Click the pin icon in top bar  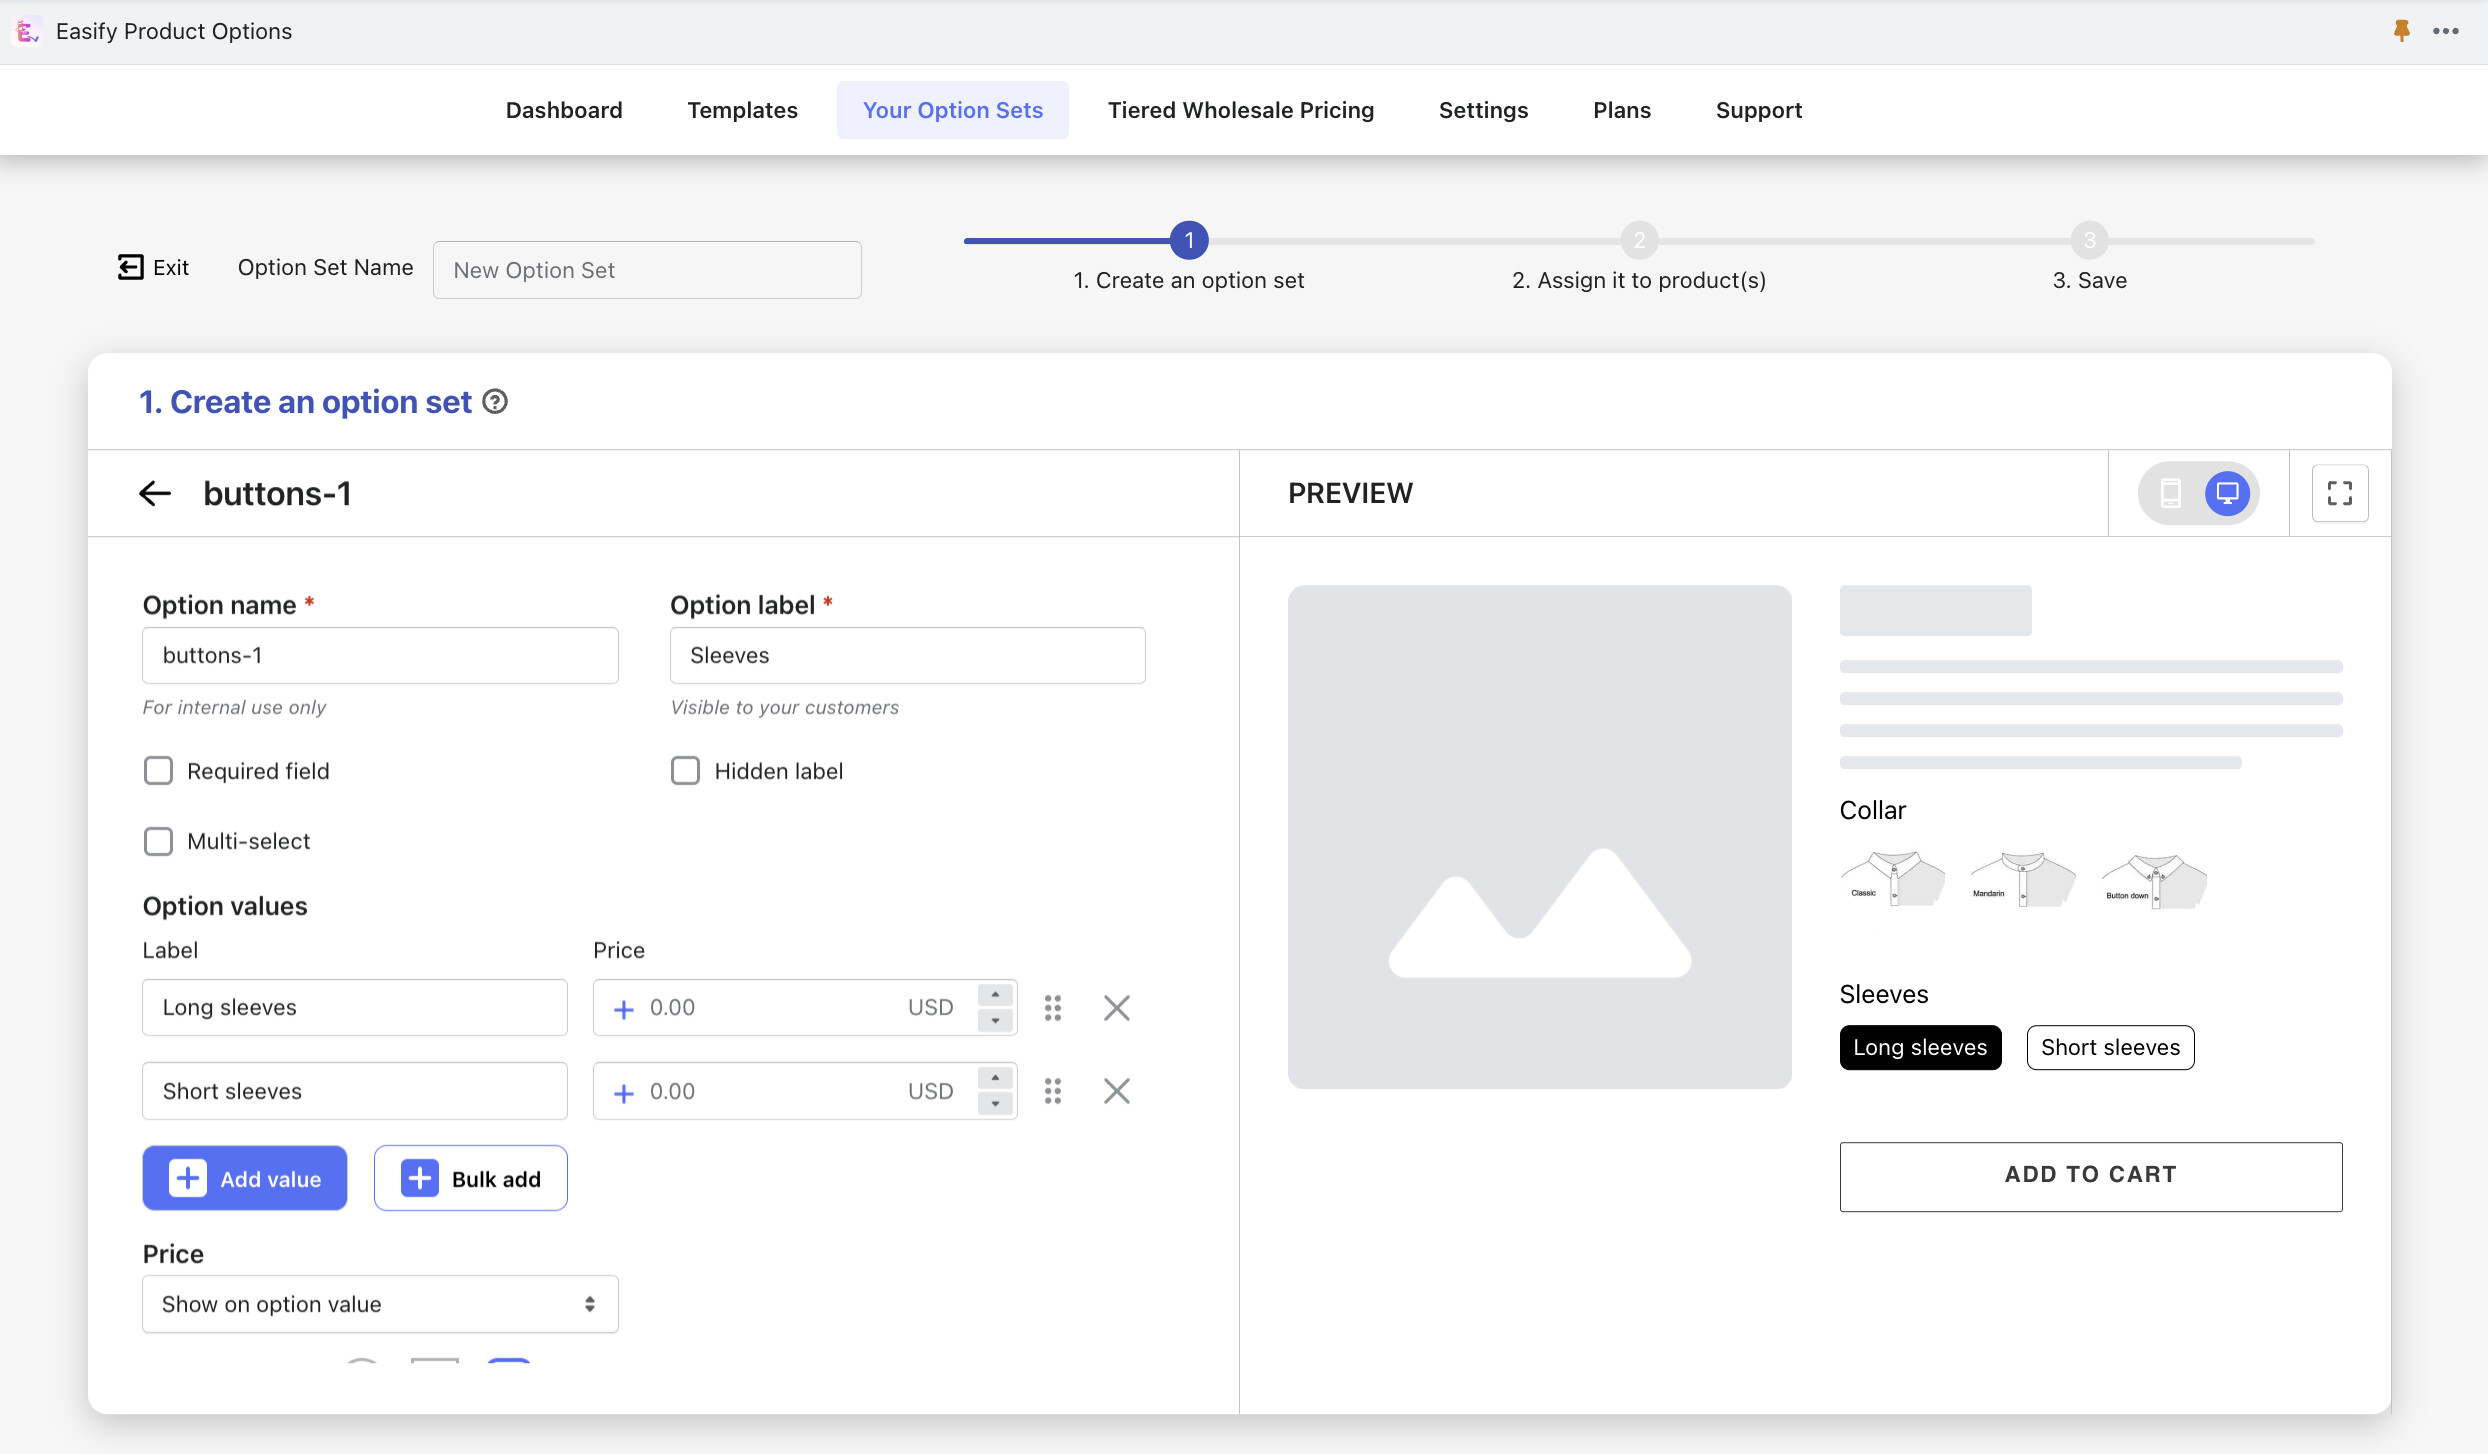click(x=2401, y=31)
